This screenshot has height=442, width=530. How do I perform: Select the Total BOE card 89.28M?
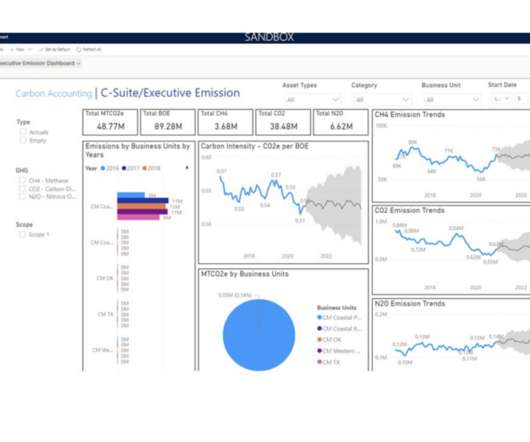(168, 122)
